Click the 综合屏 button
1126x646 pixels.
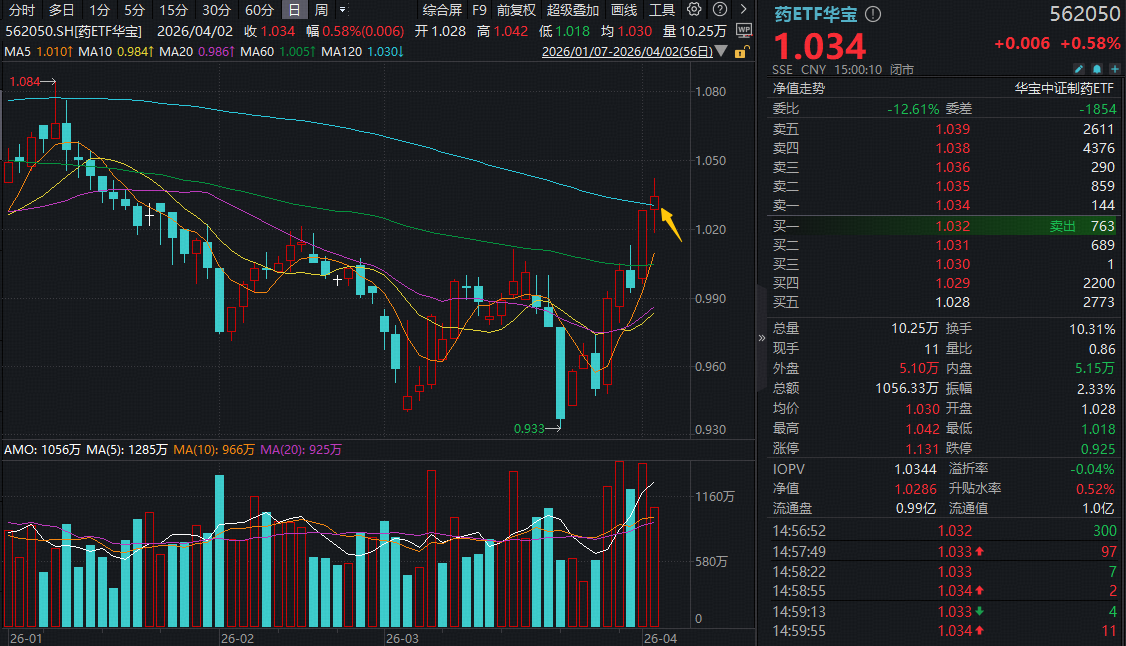pyautogui.click(x=442, y=10)
